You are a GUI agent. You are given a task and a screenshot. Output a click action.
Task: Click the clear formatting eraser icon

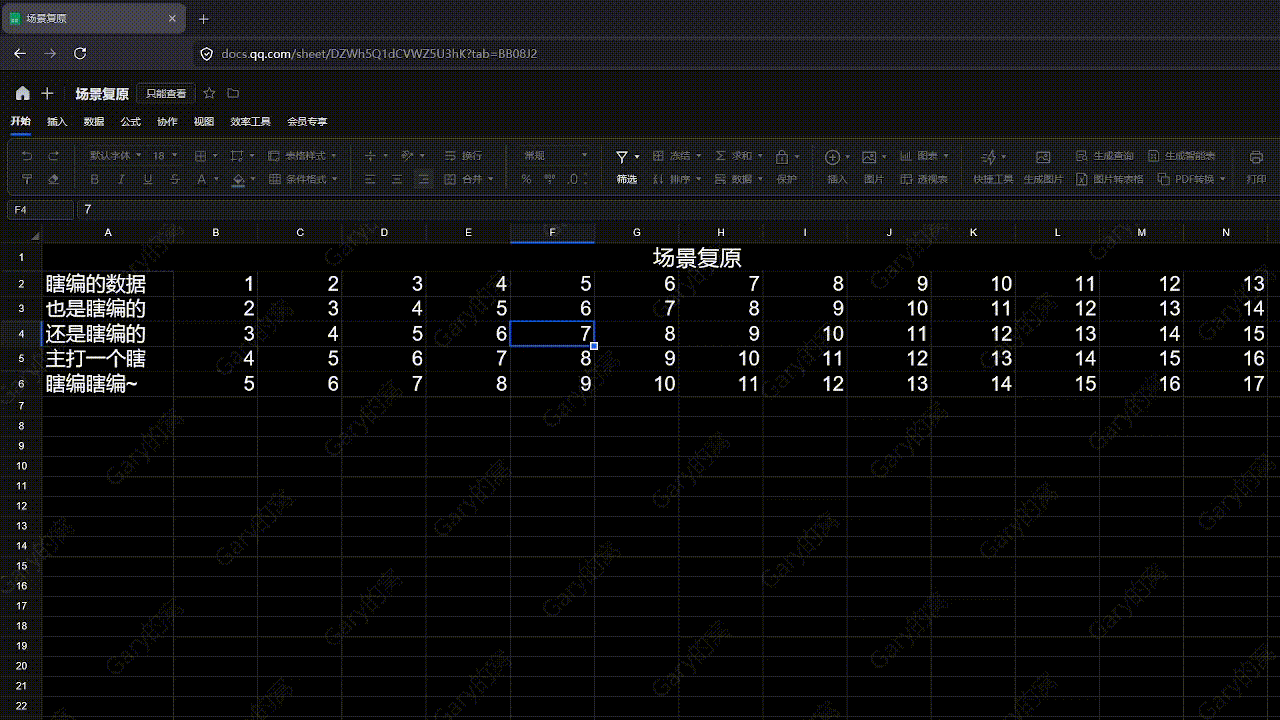point(54,180)
